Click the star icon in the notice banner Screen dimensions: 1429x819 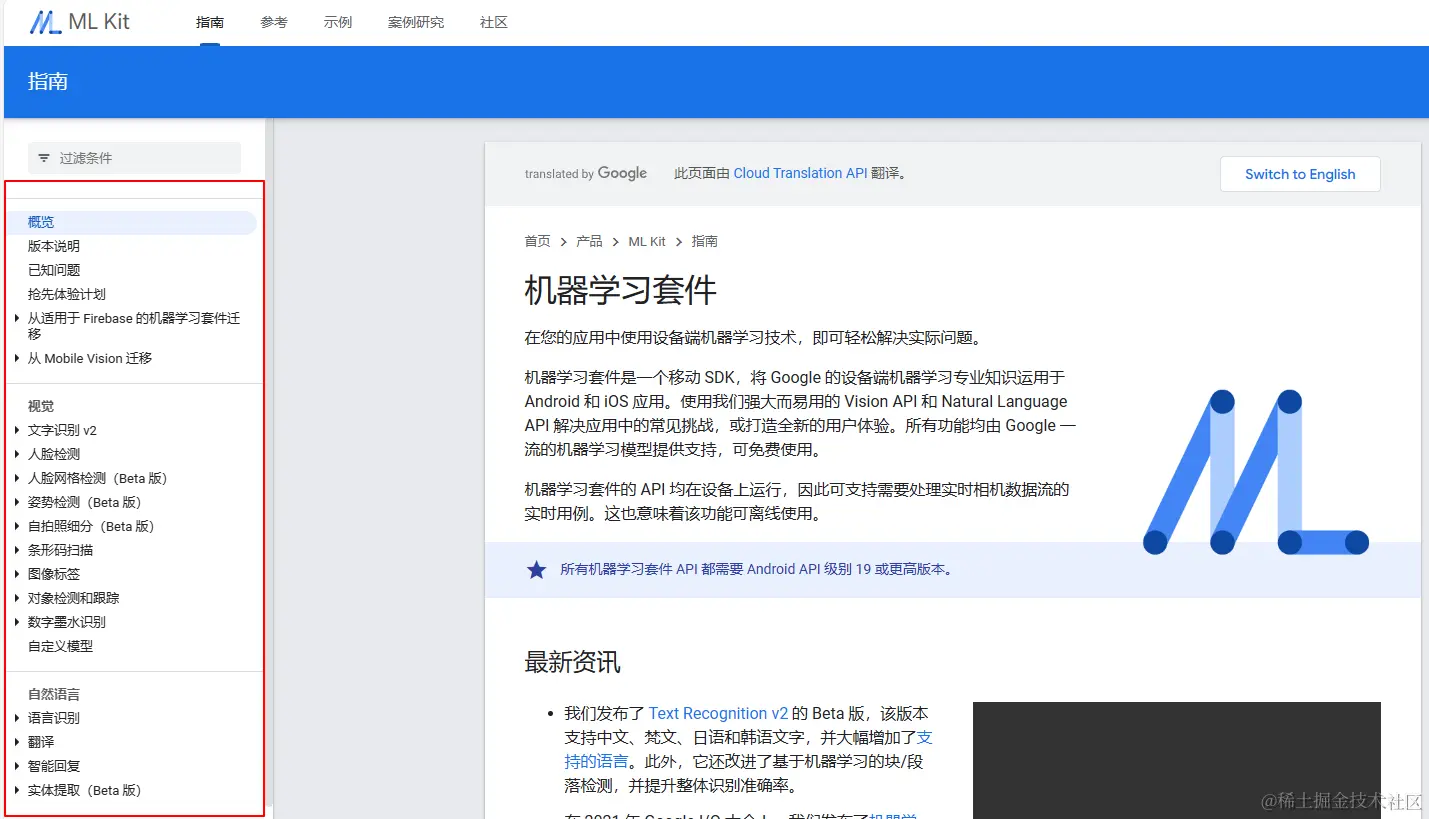point(537,570)
